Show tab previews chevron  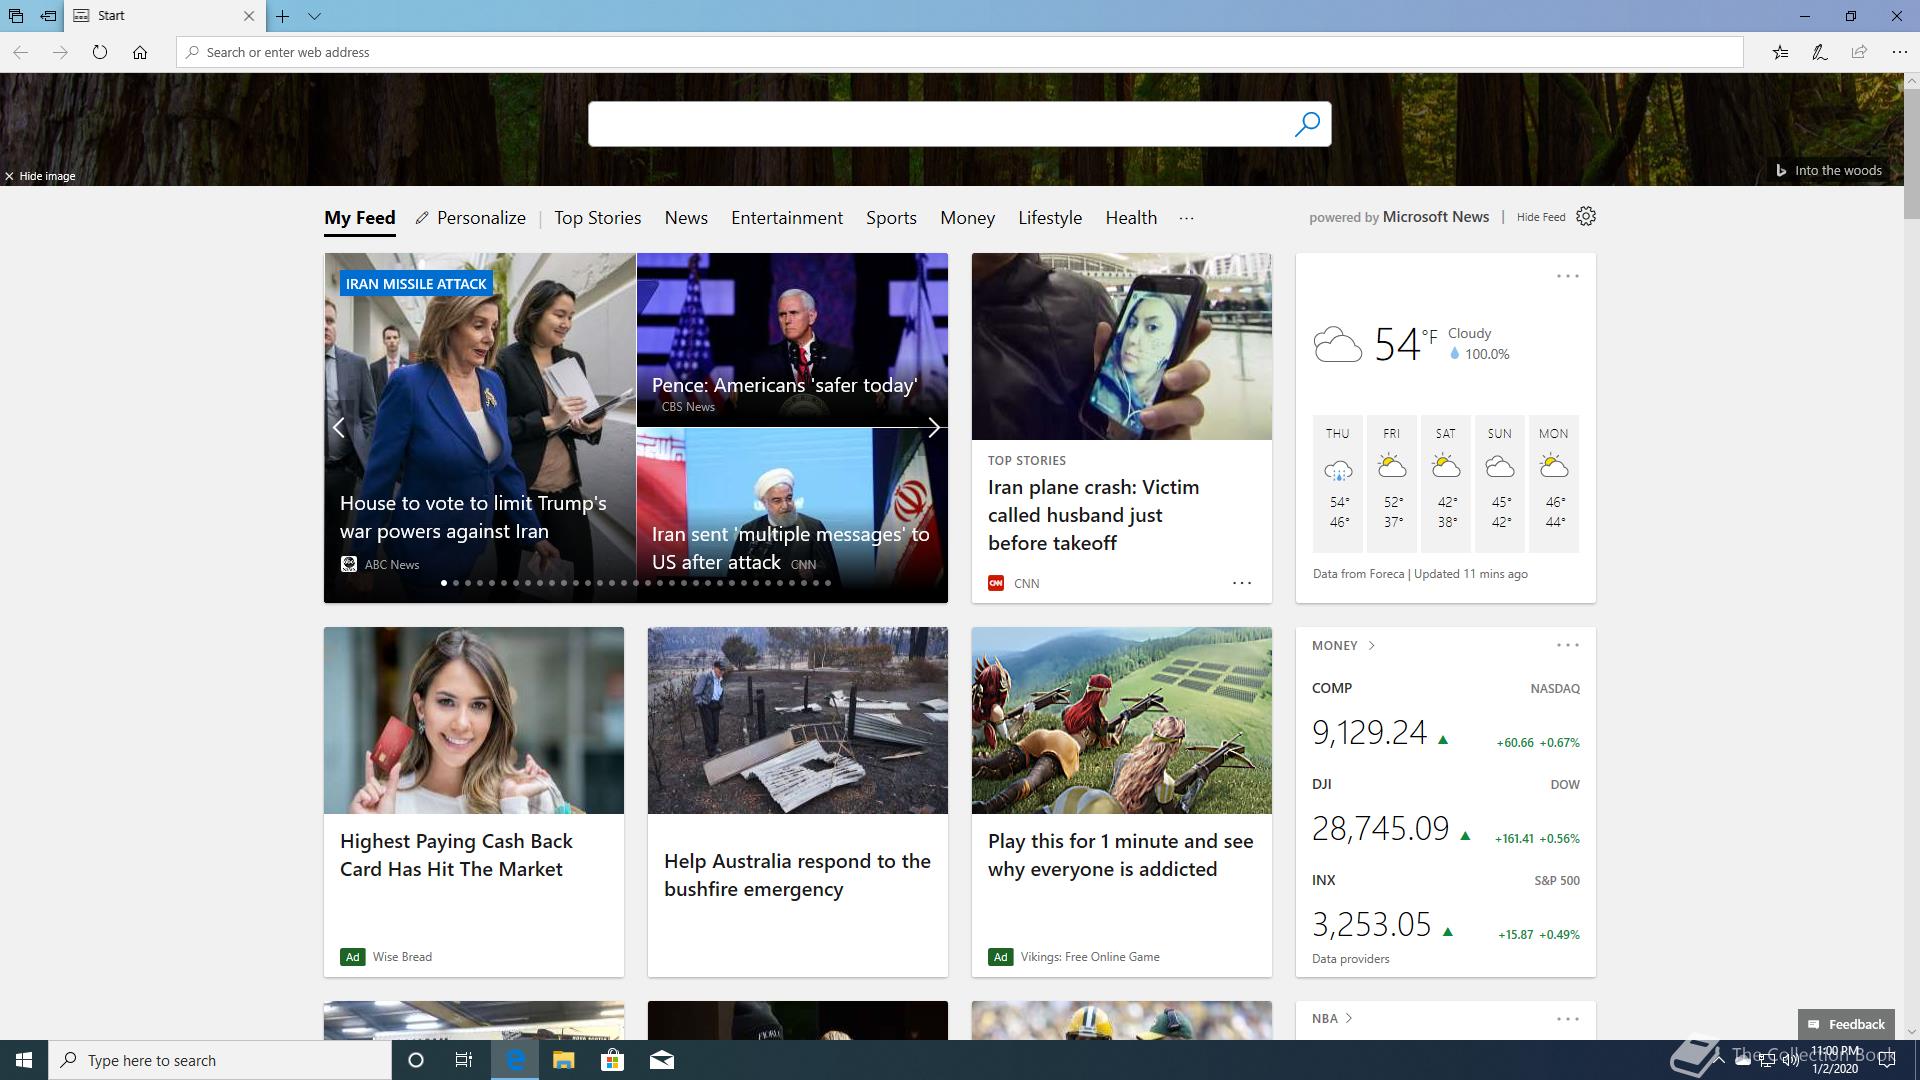point(314,16)
